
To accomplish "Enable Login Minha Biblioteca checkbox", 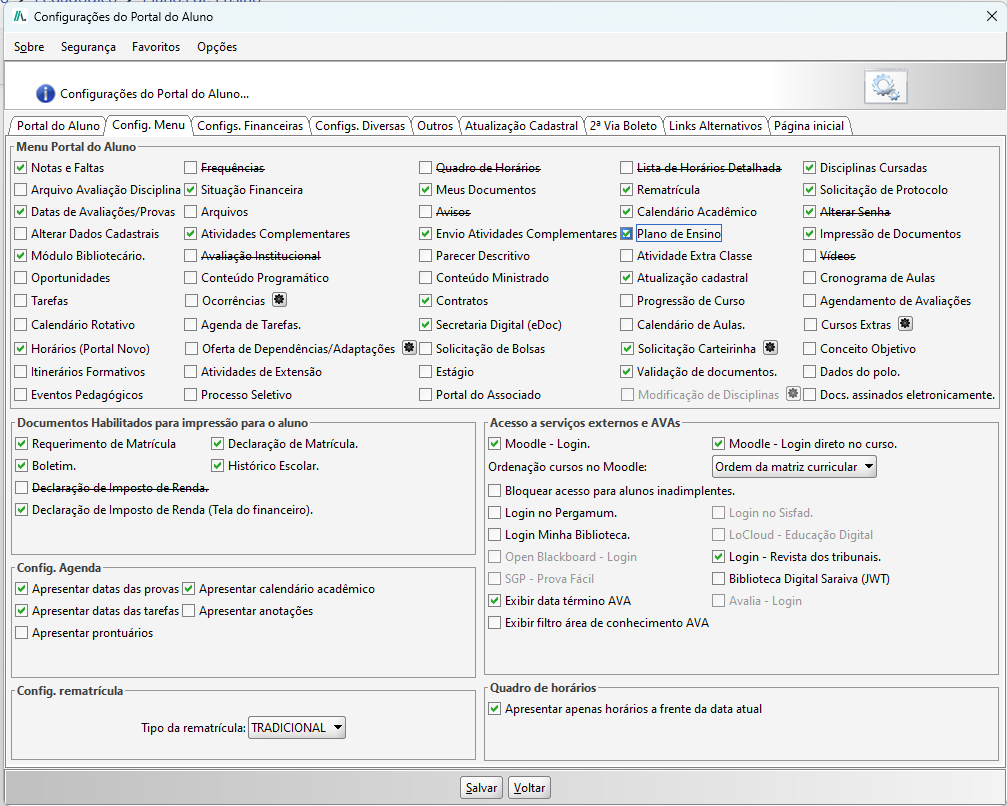I will (495, 534).
